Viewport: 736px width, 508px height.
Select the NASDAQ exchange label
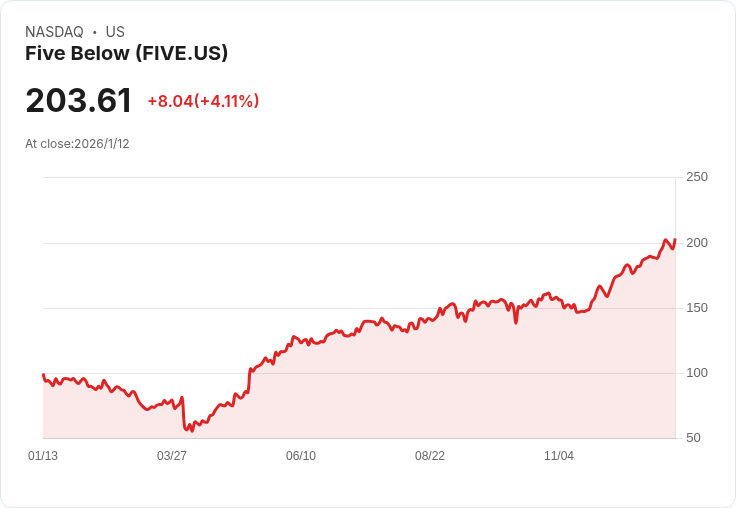54,32
